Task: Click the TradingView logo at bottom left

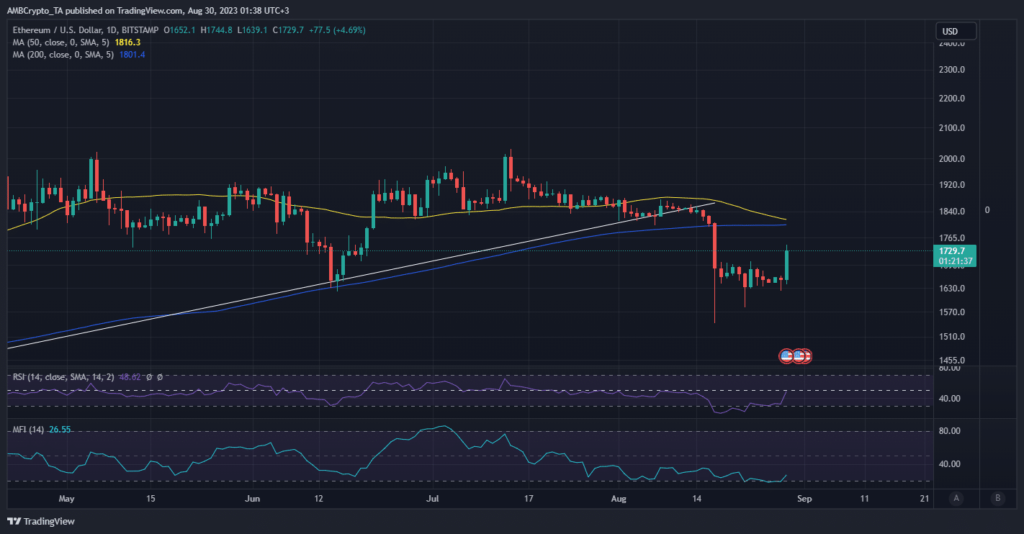Action: pos(41,521)
